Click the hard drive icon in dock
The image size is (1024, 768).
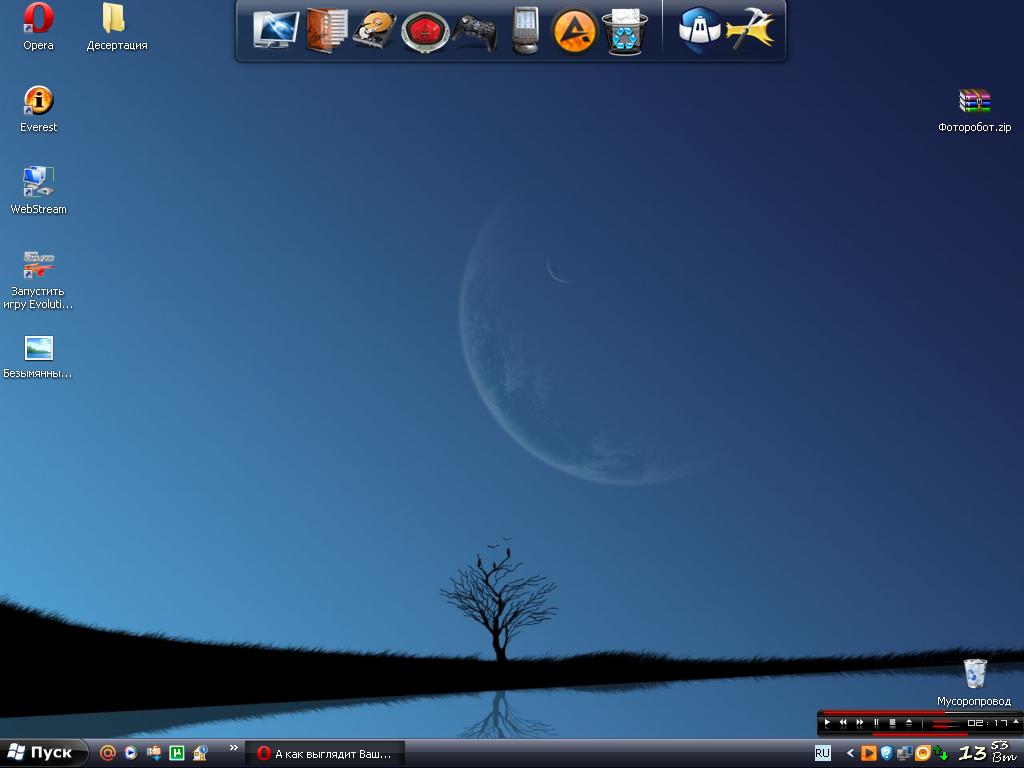375,31
